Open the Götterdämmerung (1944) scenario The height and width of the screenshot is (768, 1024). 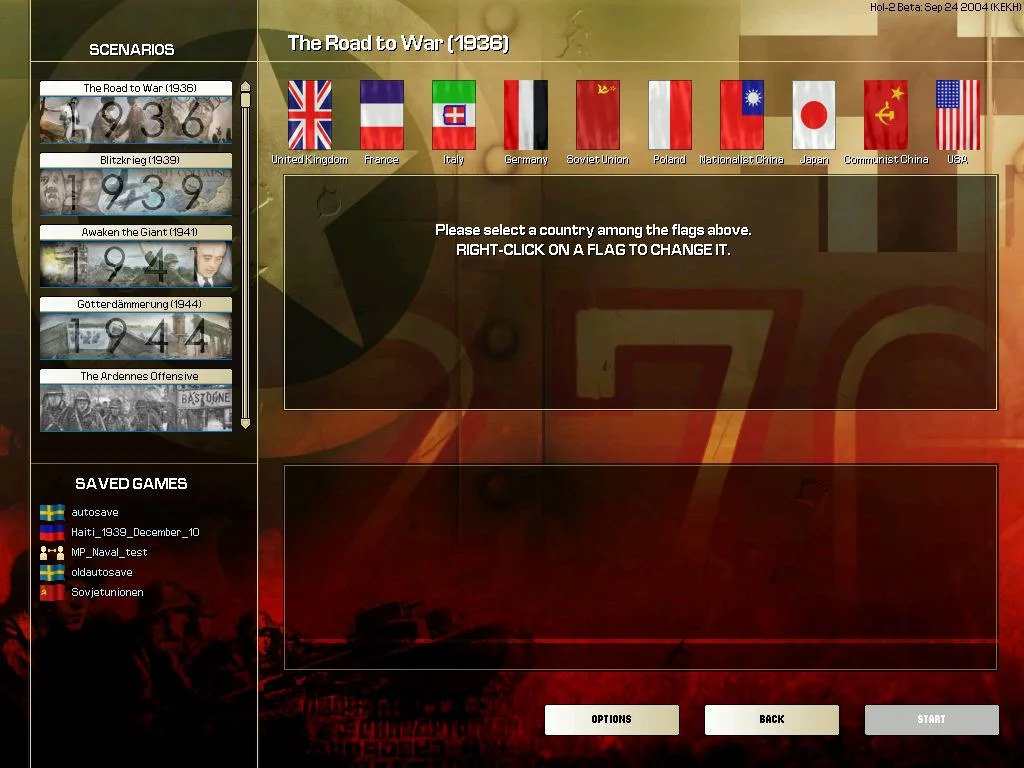tap(135, 330)
